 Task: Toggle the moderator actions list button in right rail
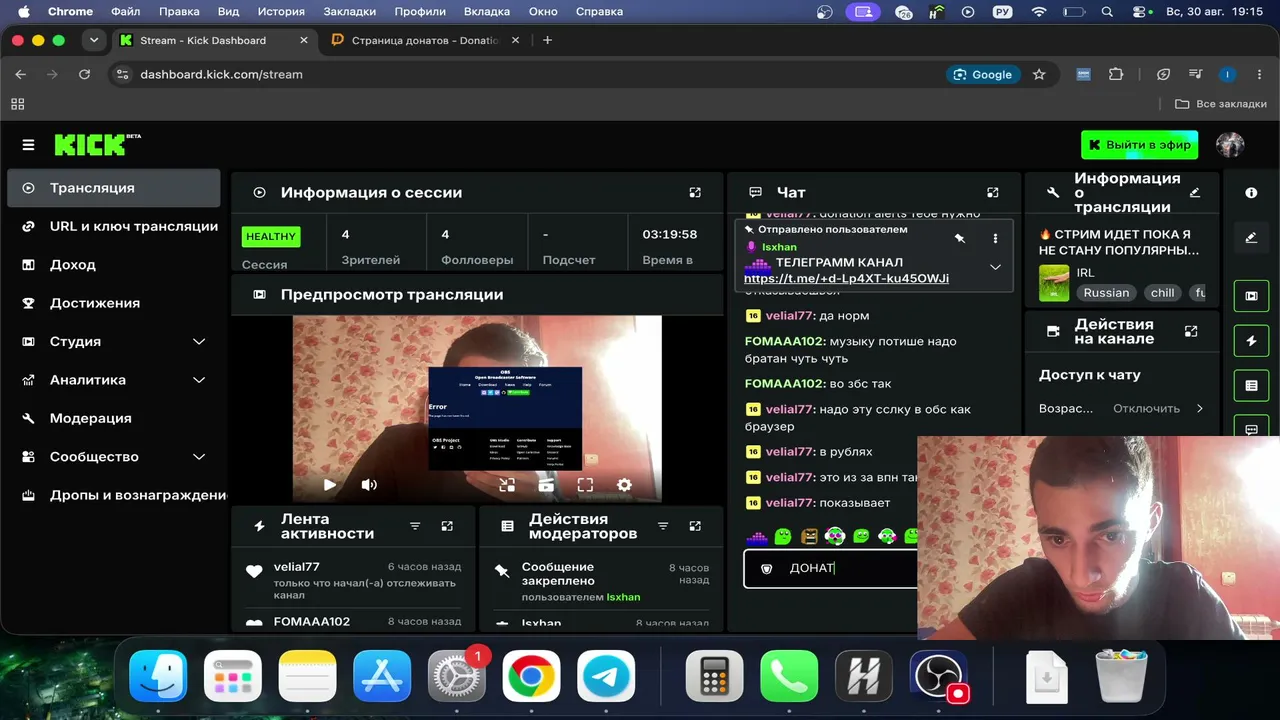(1251, 385)
